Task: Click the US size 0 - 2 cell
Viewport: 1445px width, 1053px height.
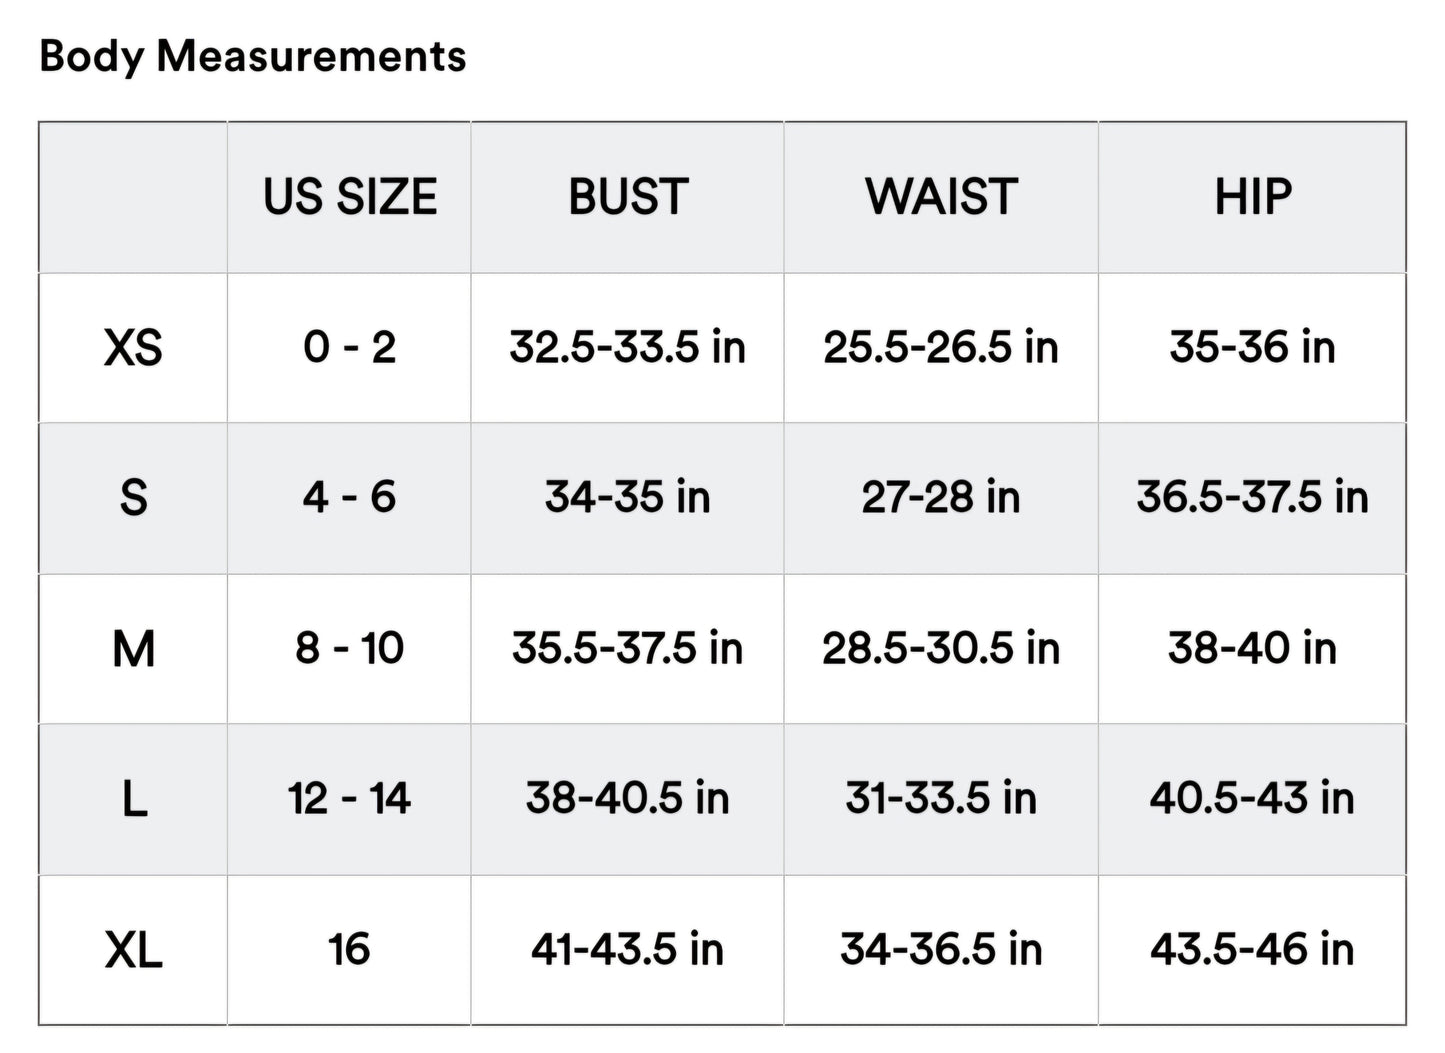Action: tap(349, 348)
